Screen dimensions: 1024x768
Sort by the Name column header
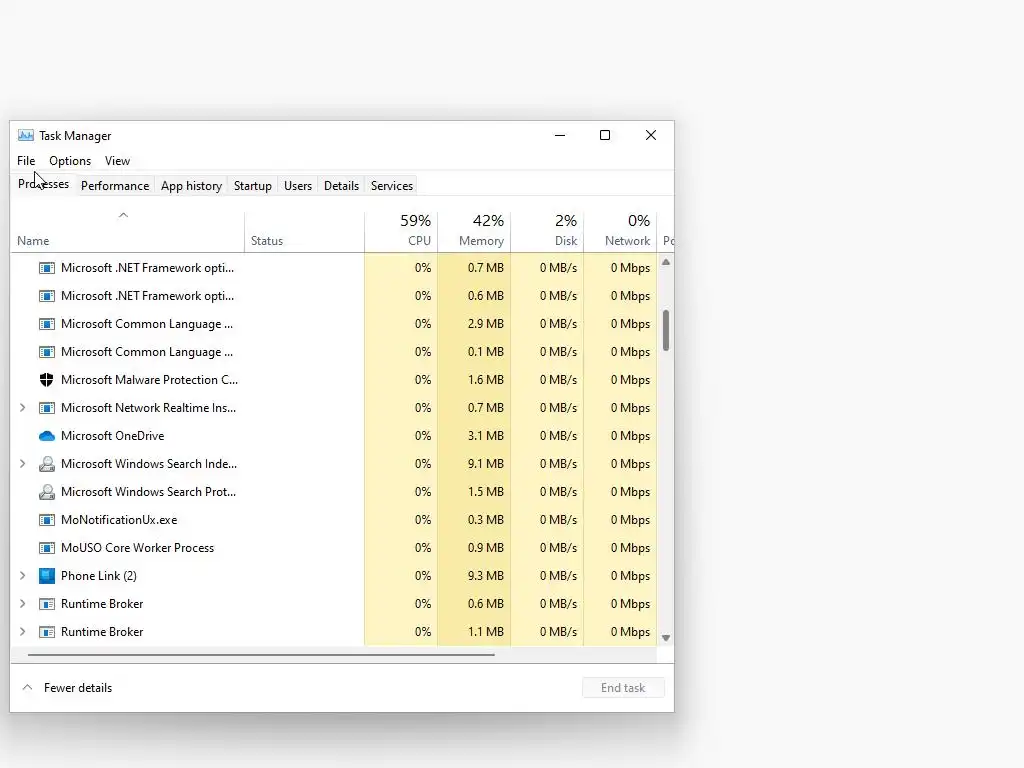127,232
